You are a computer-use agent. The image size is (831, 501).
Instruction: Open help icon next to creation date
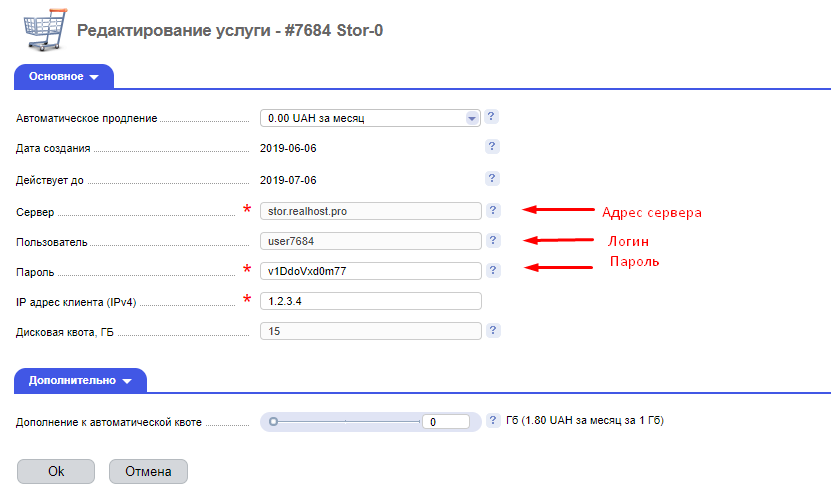492,147
